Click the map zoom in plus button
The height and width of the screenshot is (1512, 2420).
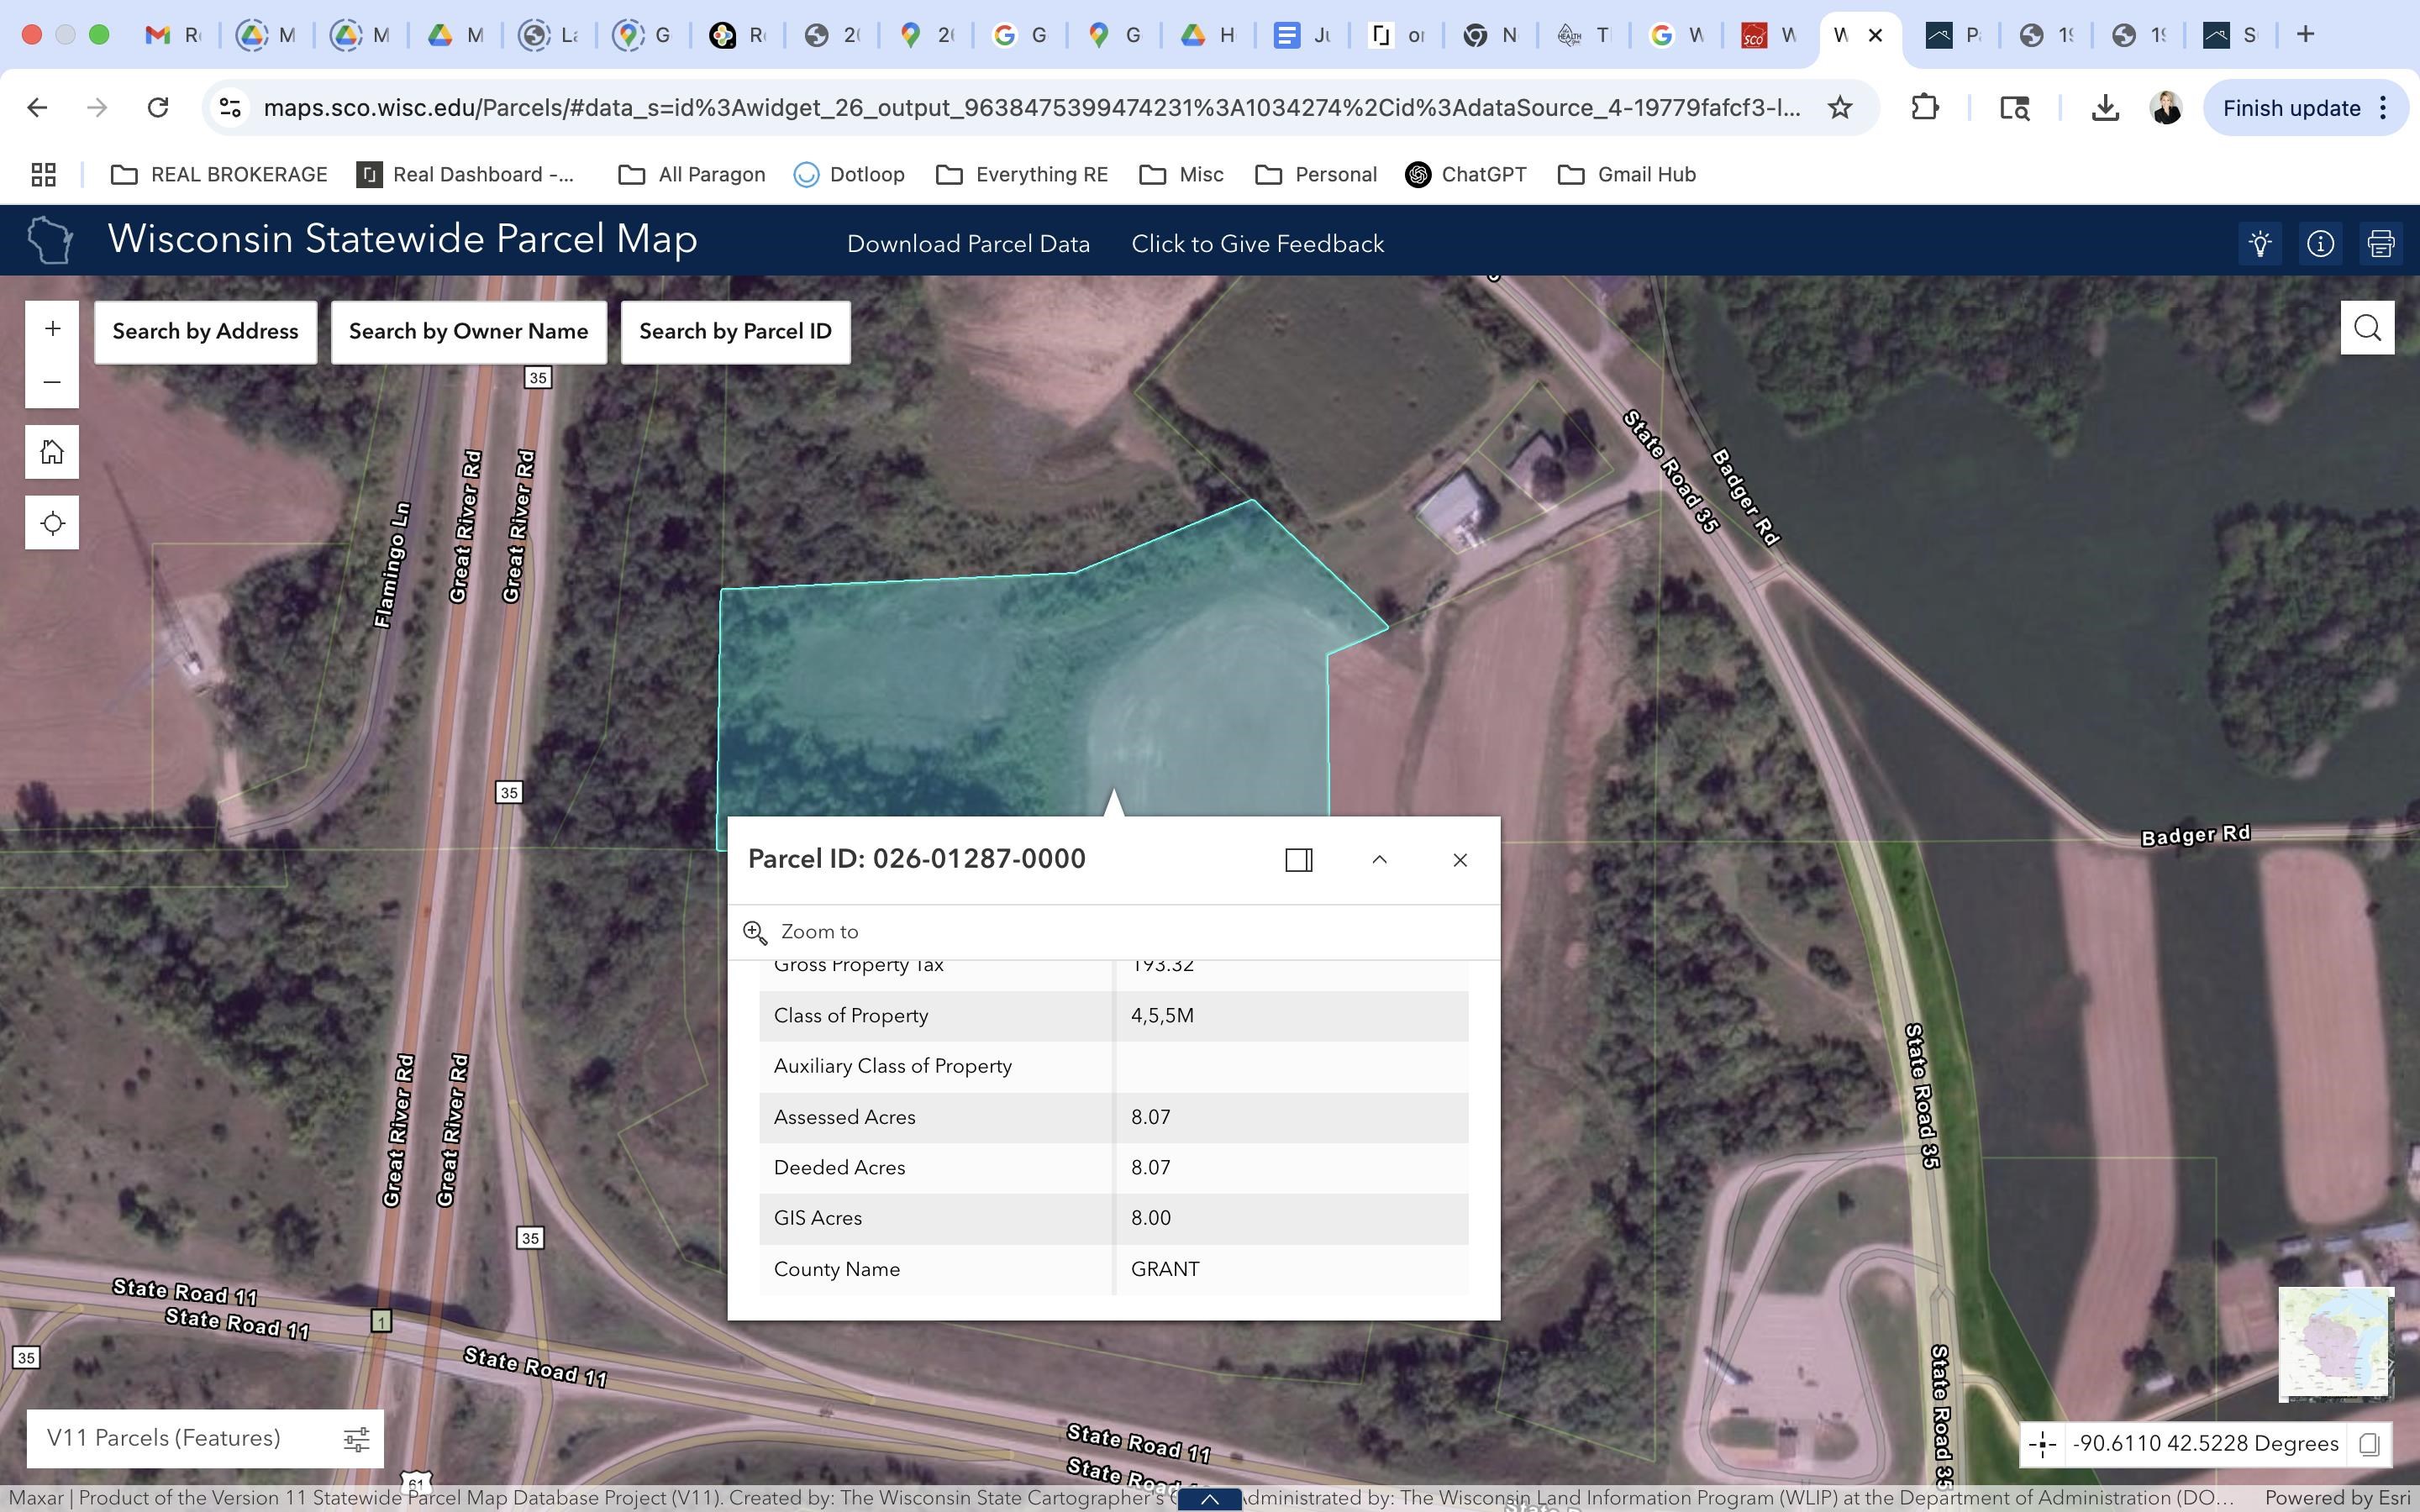[52, 328]
